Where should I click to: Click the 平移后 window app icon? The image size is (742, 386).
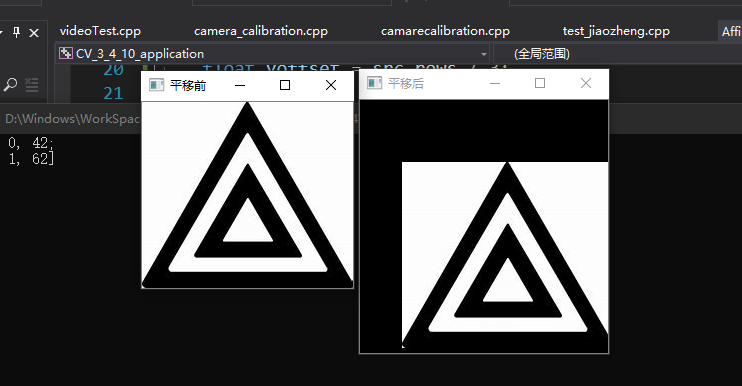pyautogui.click(x=374, y=83)
